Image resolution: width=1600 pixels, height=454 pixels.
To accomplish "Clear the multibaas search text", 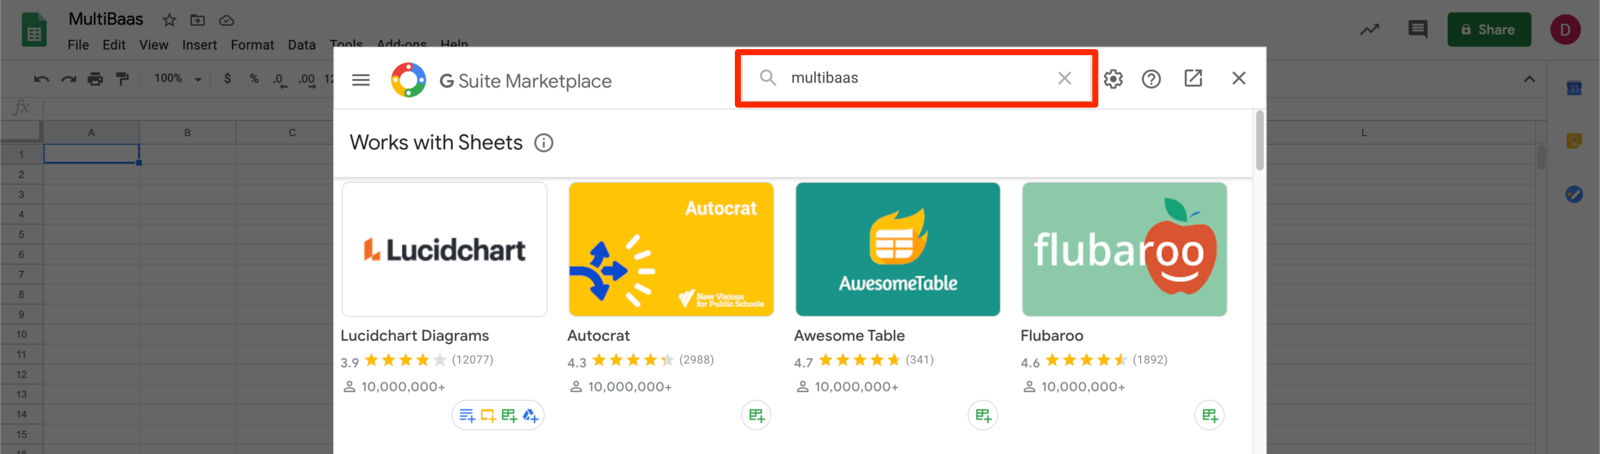I will point(1064,78).
